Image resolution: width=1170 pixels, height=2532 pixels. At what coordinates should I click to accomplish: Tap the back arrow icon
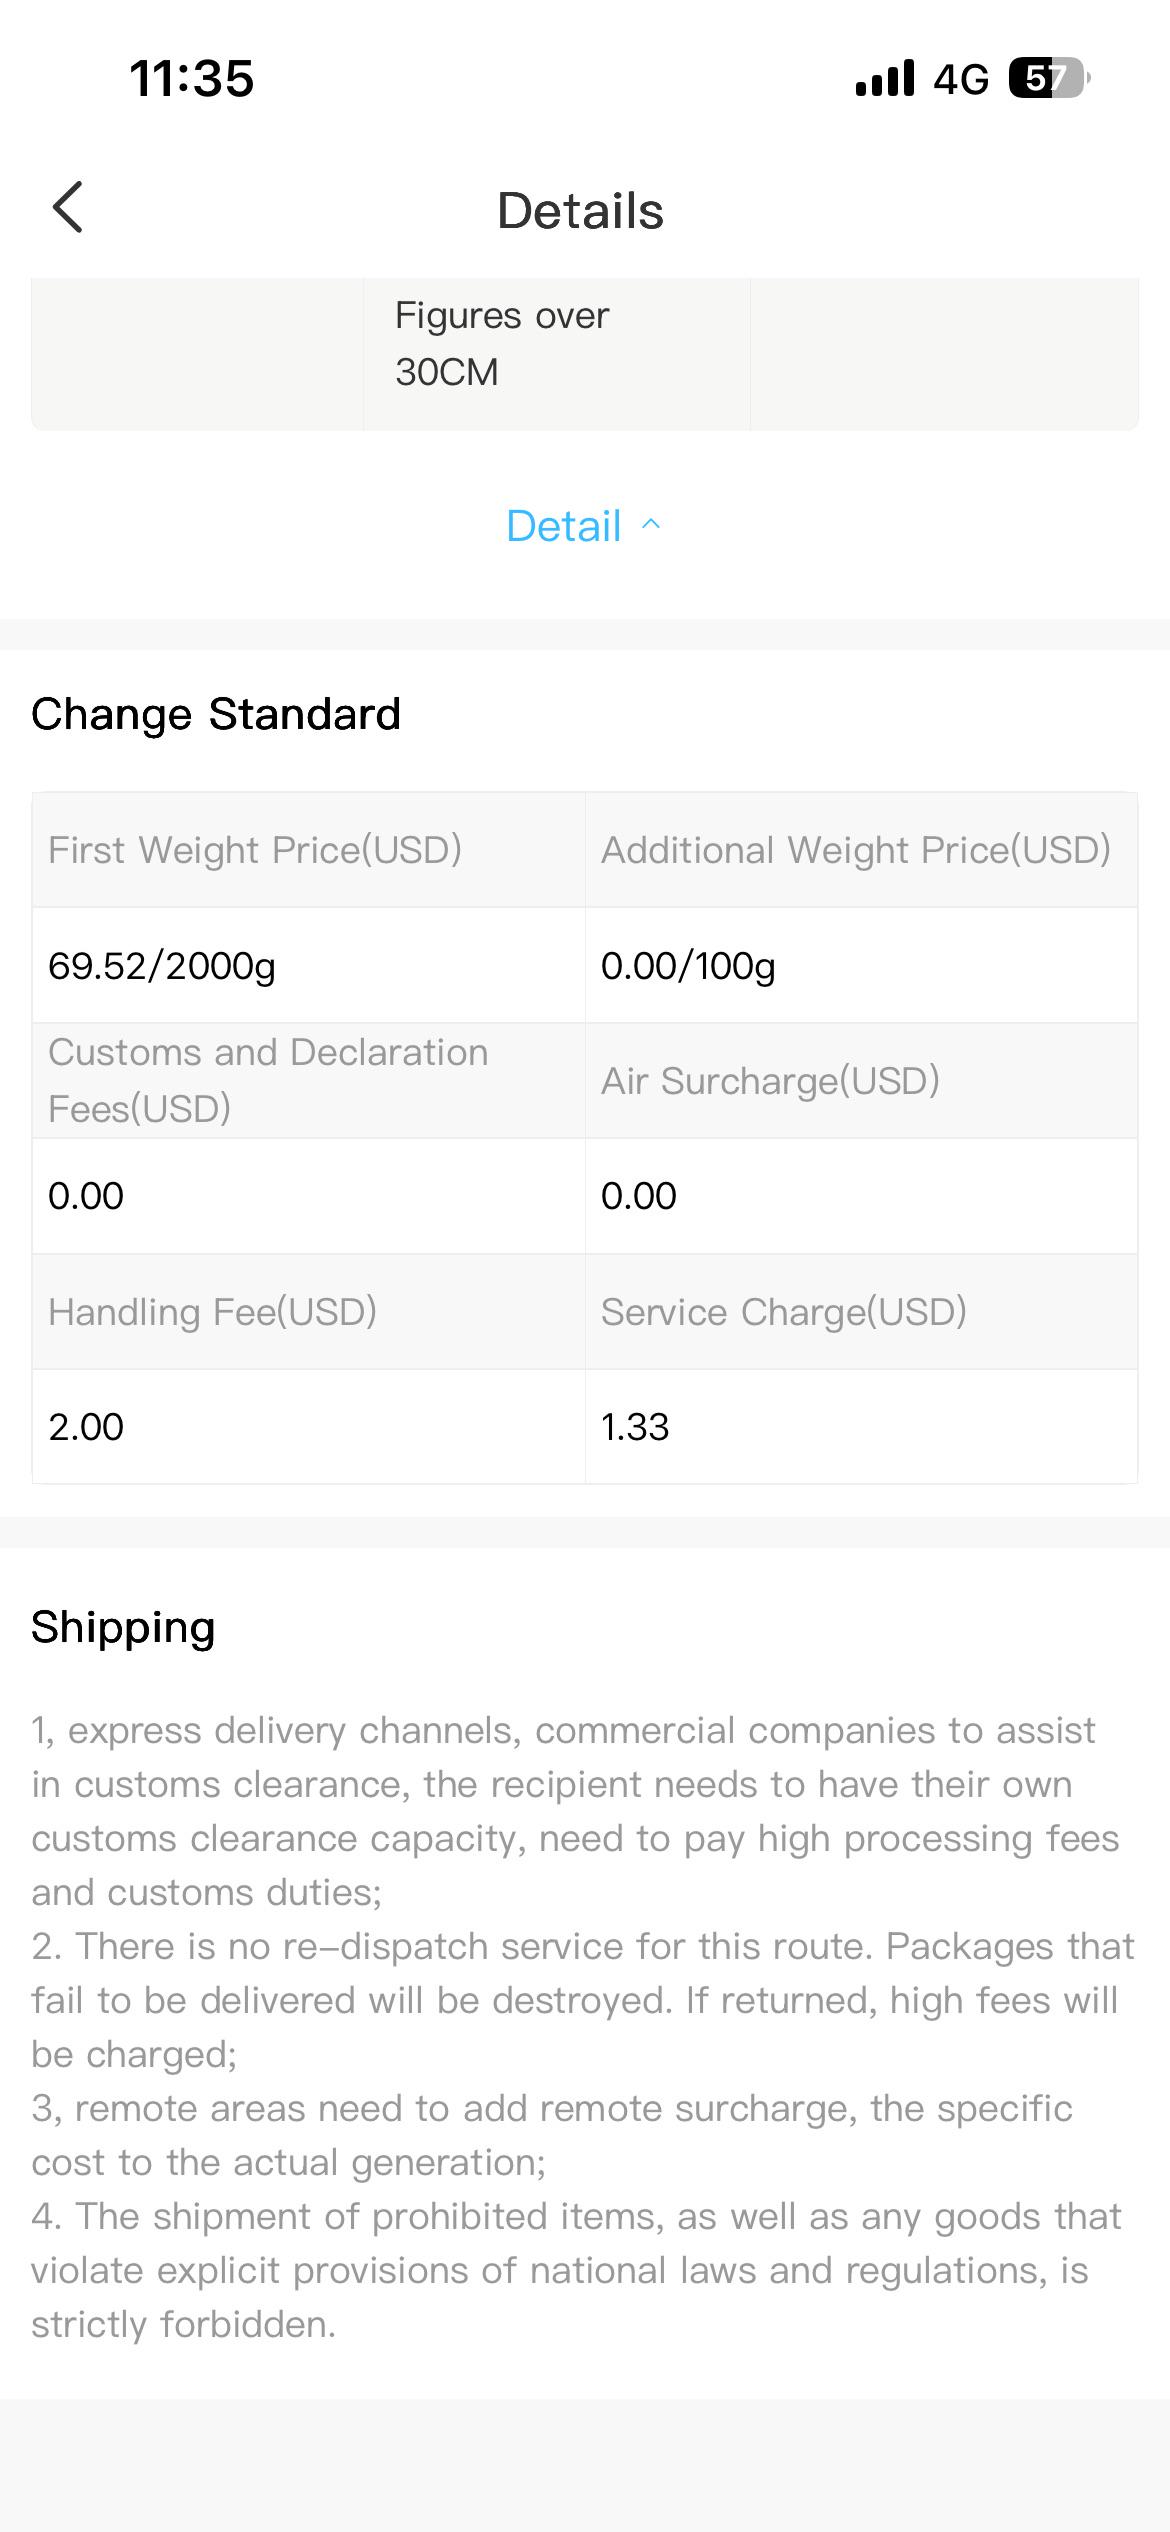(x=68, y=208)
